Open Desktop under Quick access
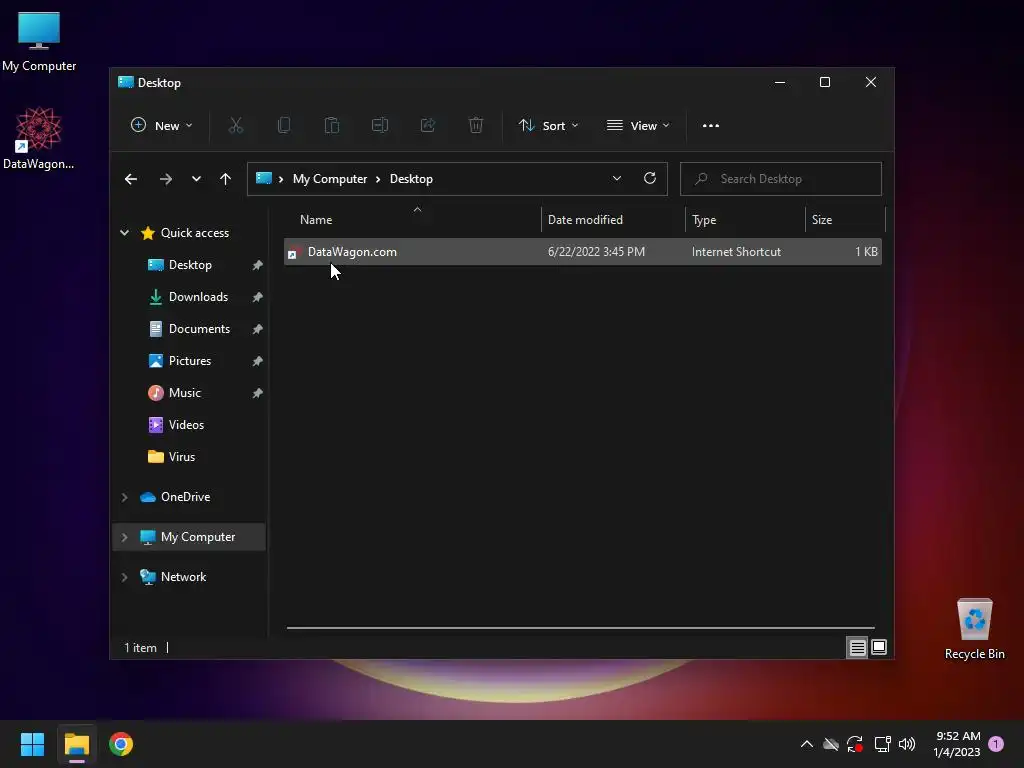 pyautogui.click(x=190, y=265)
